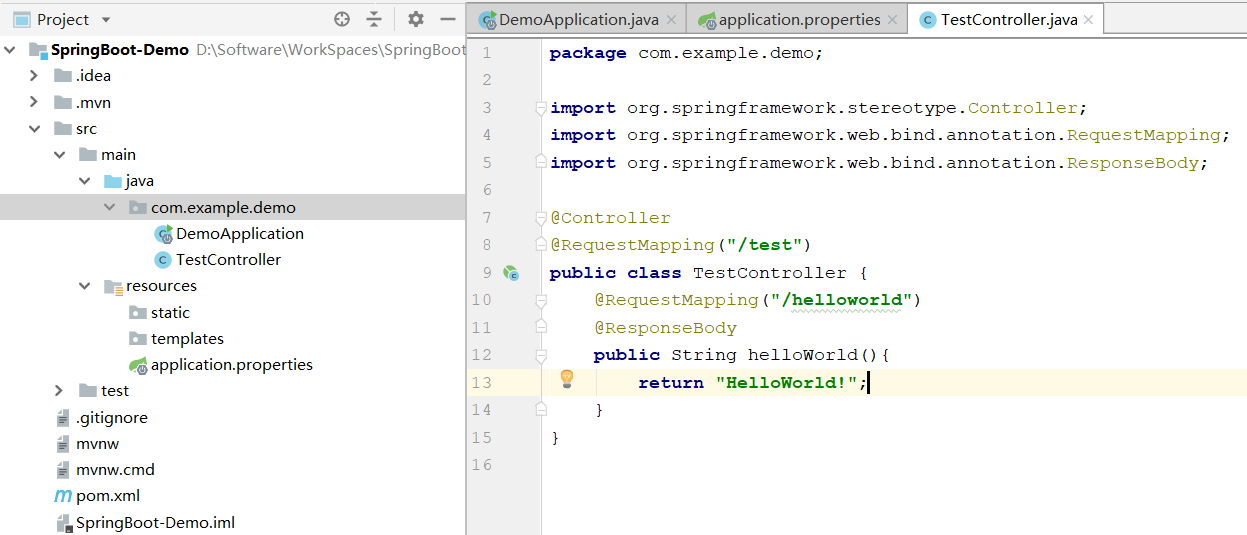Click the "HelloWorld!" return string
This screenshot has height=535, width=1247.
pyautogui.click(x=788, y=383)
